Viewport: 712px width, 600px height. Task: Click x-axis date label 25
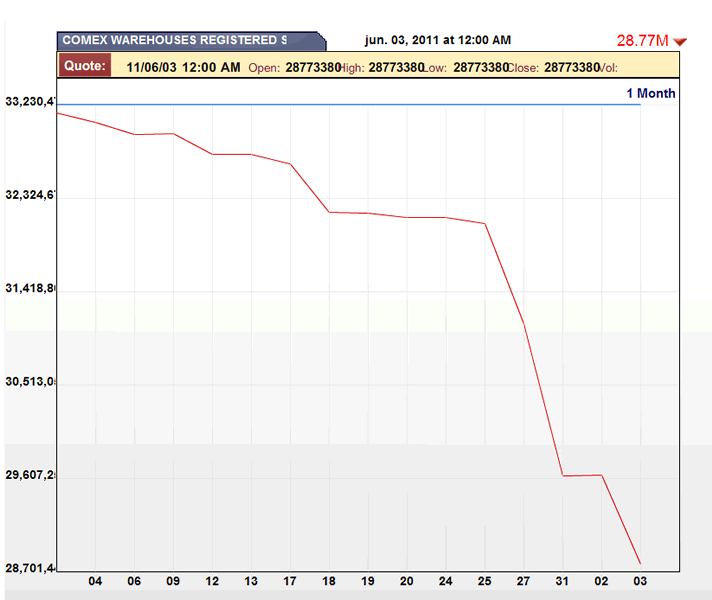click(485, 581)
